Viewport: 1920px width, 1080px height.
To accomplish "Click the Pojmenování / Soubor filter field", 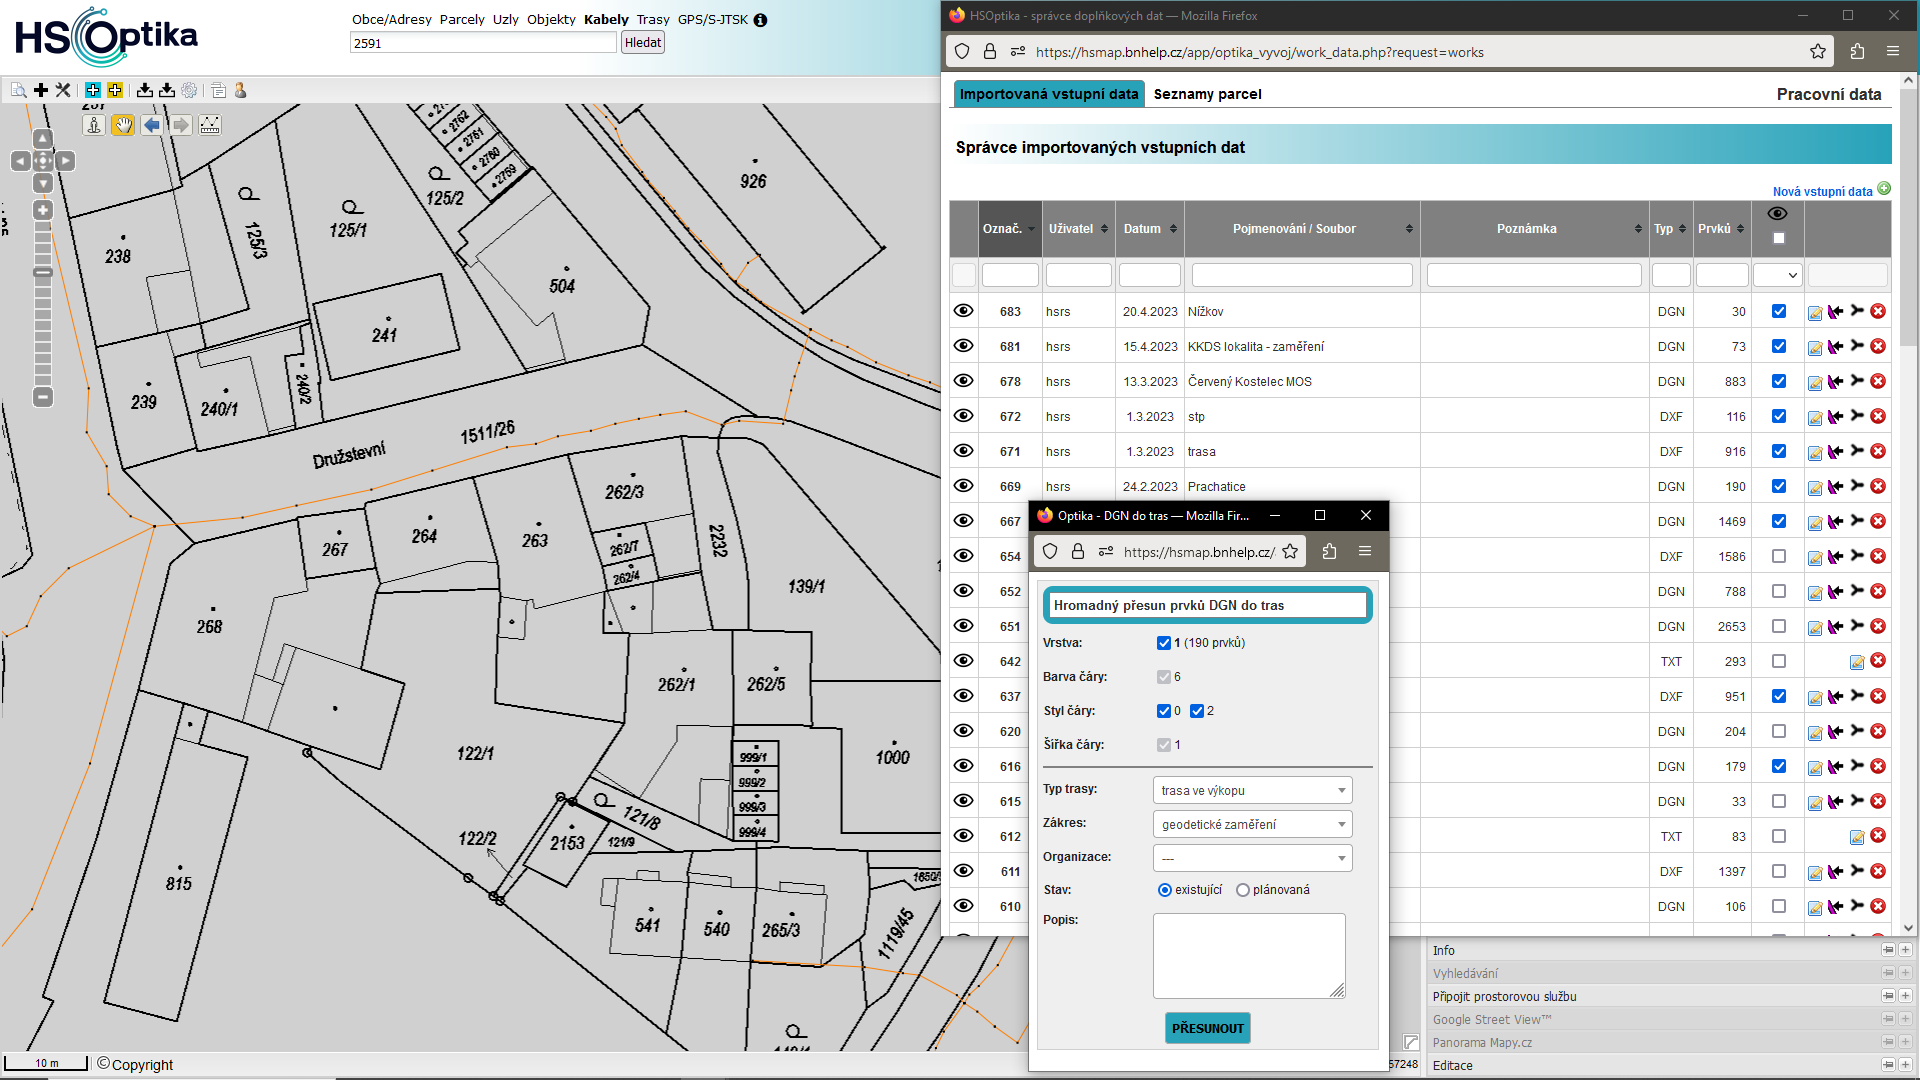I will (1302, 275).
